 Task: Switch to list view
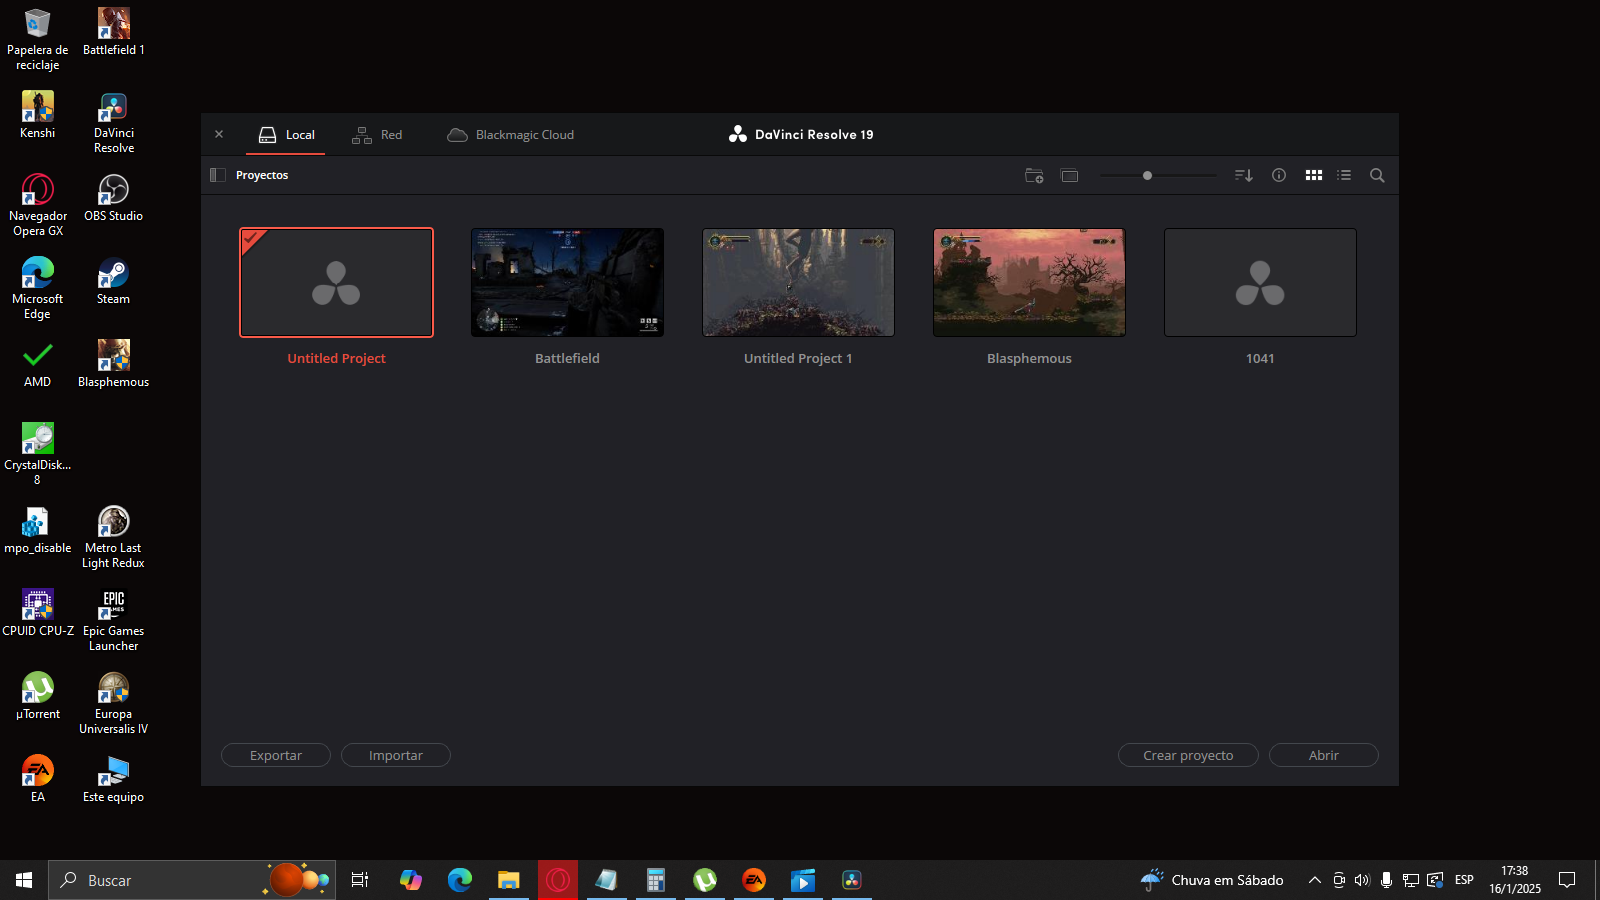coord(1344,175)
